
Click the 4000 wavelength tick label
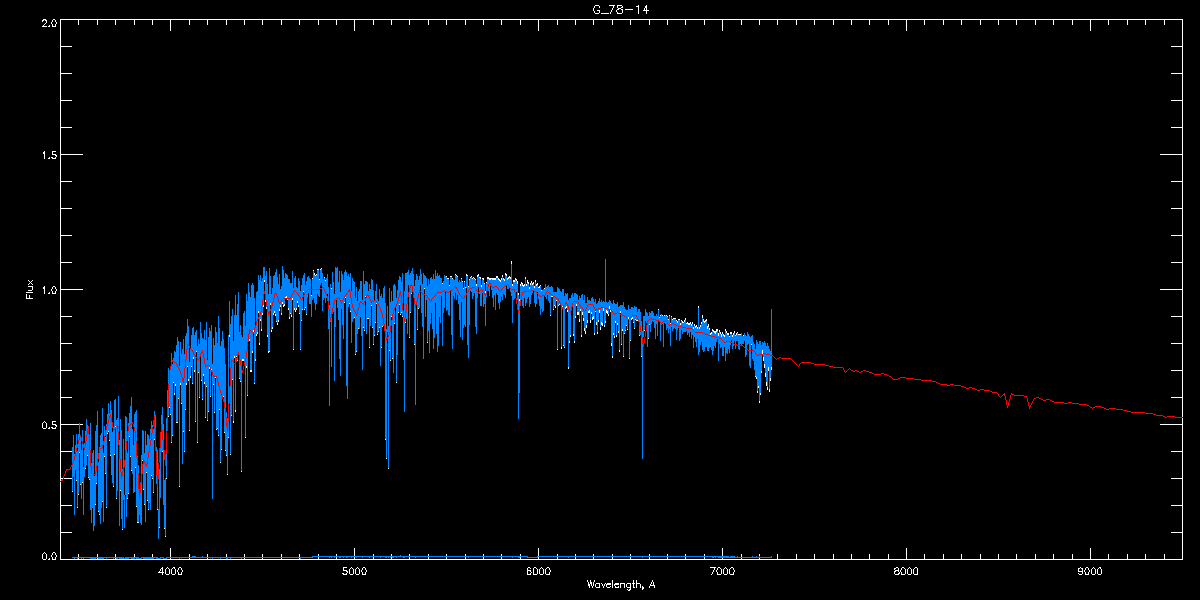[170, 571]
